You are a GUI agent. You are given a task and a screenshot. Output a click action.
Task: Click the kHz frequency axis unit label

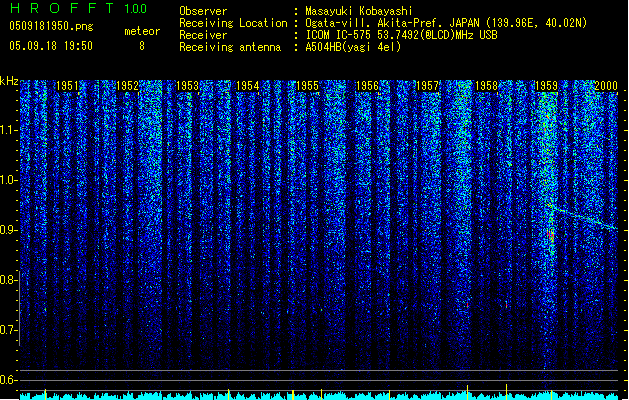click(9, 81)
